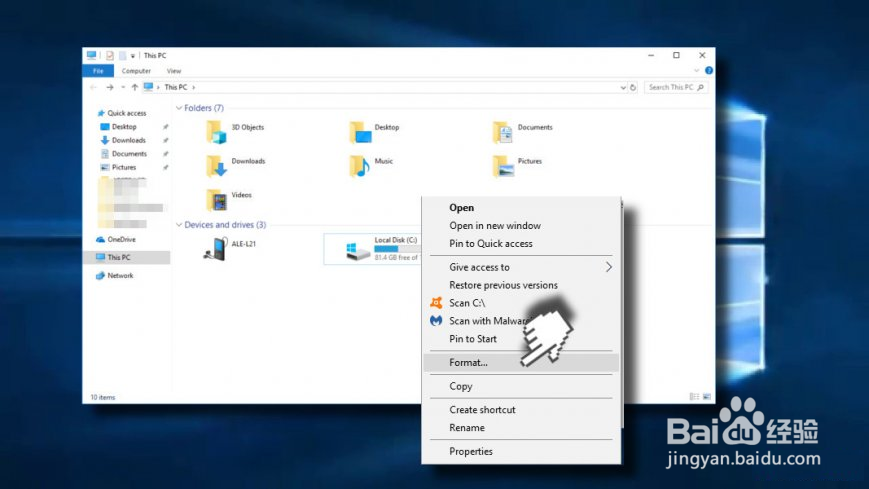Collapse the Folders (7) group
869x489 pixels.
click(x=179, y=108)
